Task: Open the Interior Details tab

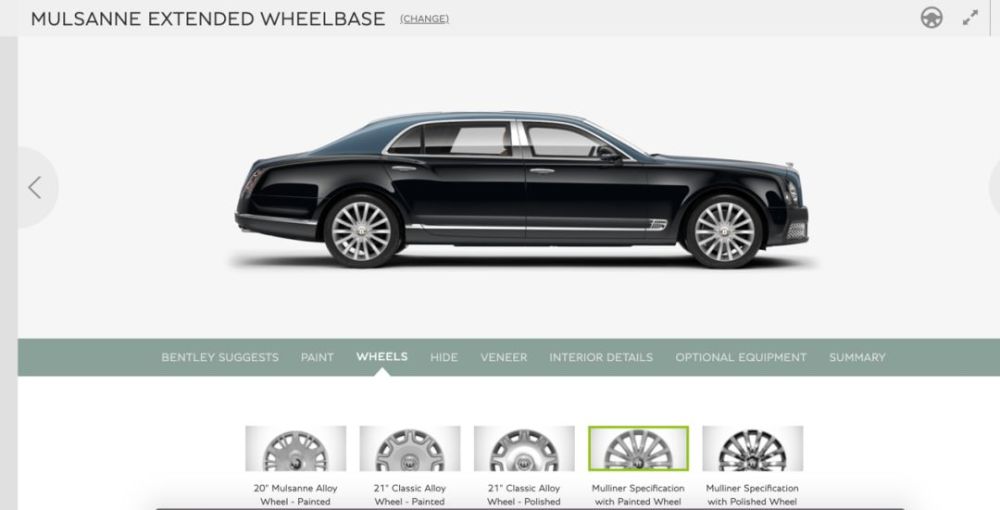Action: click(601, 357)
